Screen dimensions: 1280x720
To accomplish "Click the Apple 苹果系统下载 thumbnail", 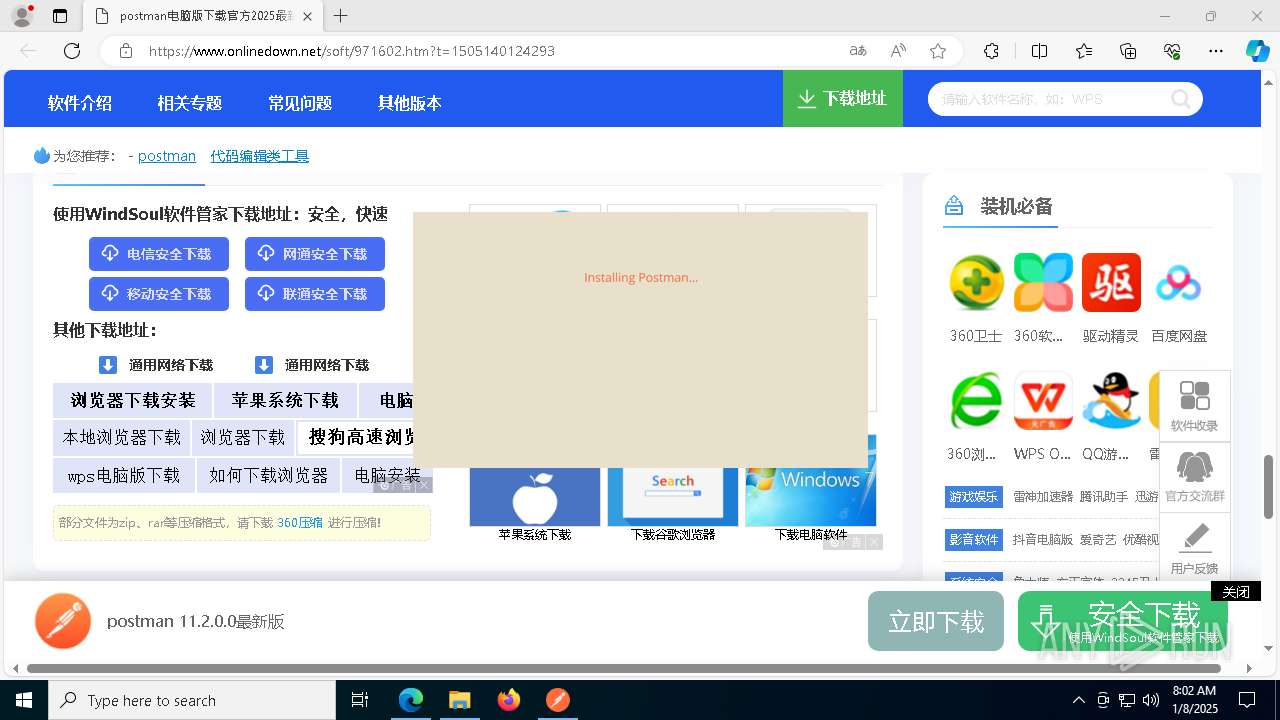I will click(x=535, y=498).
